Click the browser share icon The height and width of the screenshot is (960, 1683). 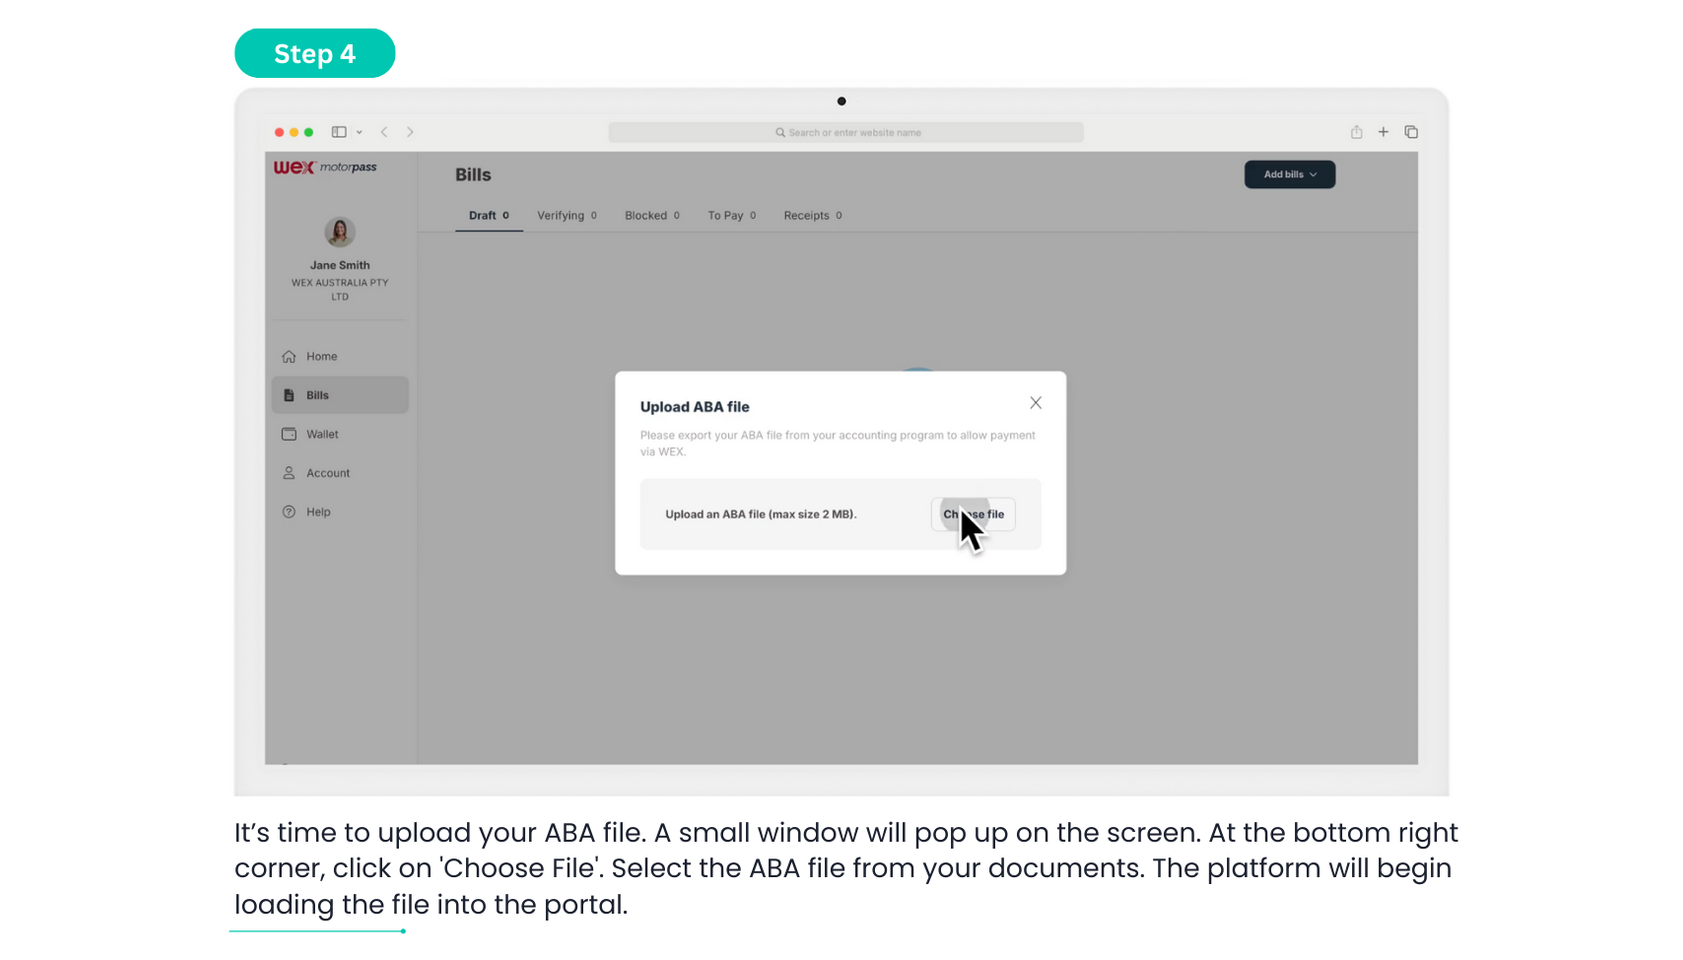tap(1356, 132)
